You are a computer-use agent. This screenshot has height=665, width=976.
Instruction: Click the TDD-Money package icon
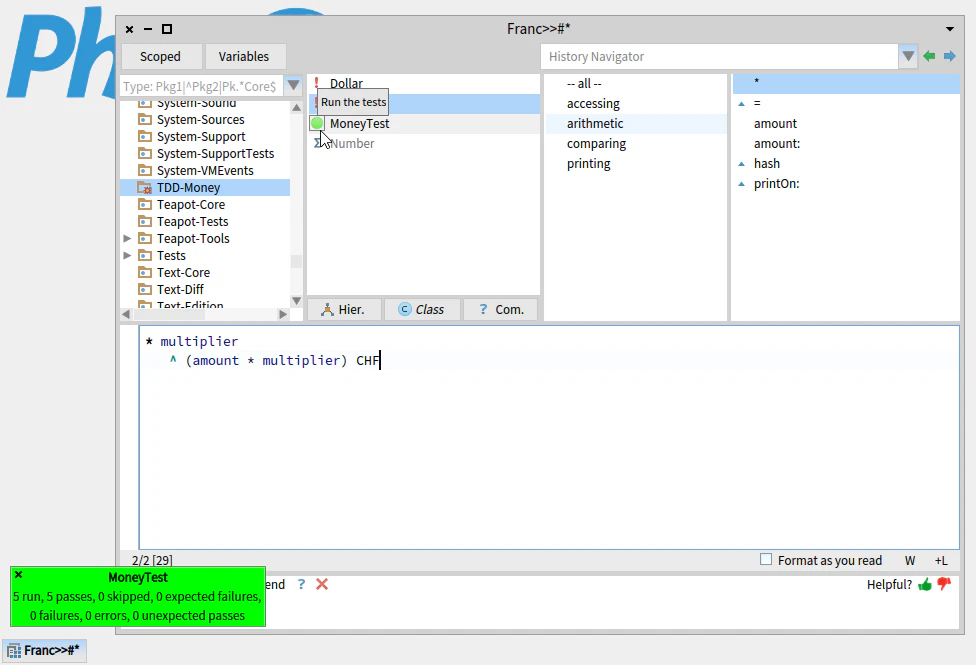144,187
